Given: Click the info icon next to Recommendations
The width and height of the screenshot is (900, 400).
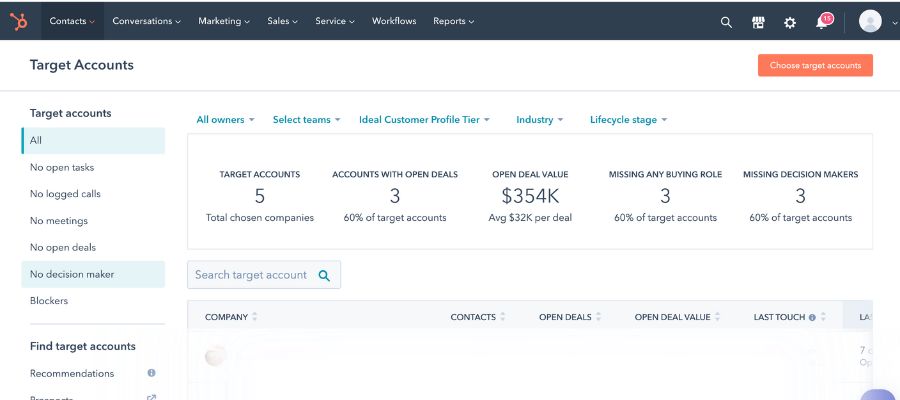Looking at the screenshot, I should (x=152, y=373).
